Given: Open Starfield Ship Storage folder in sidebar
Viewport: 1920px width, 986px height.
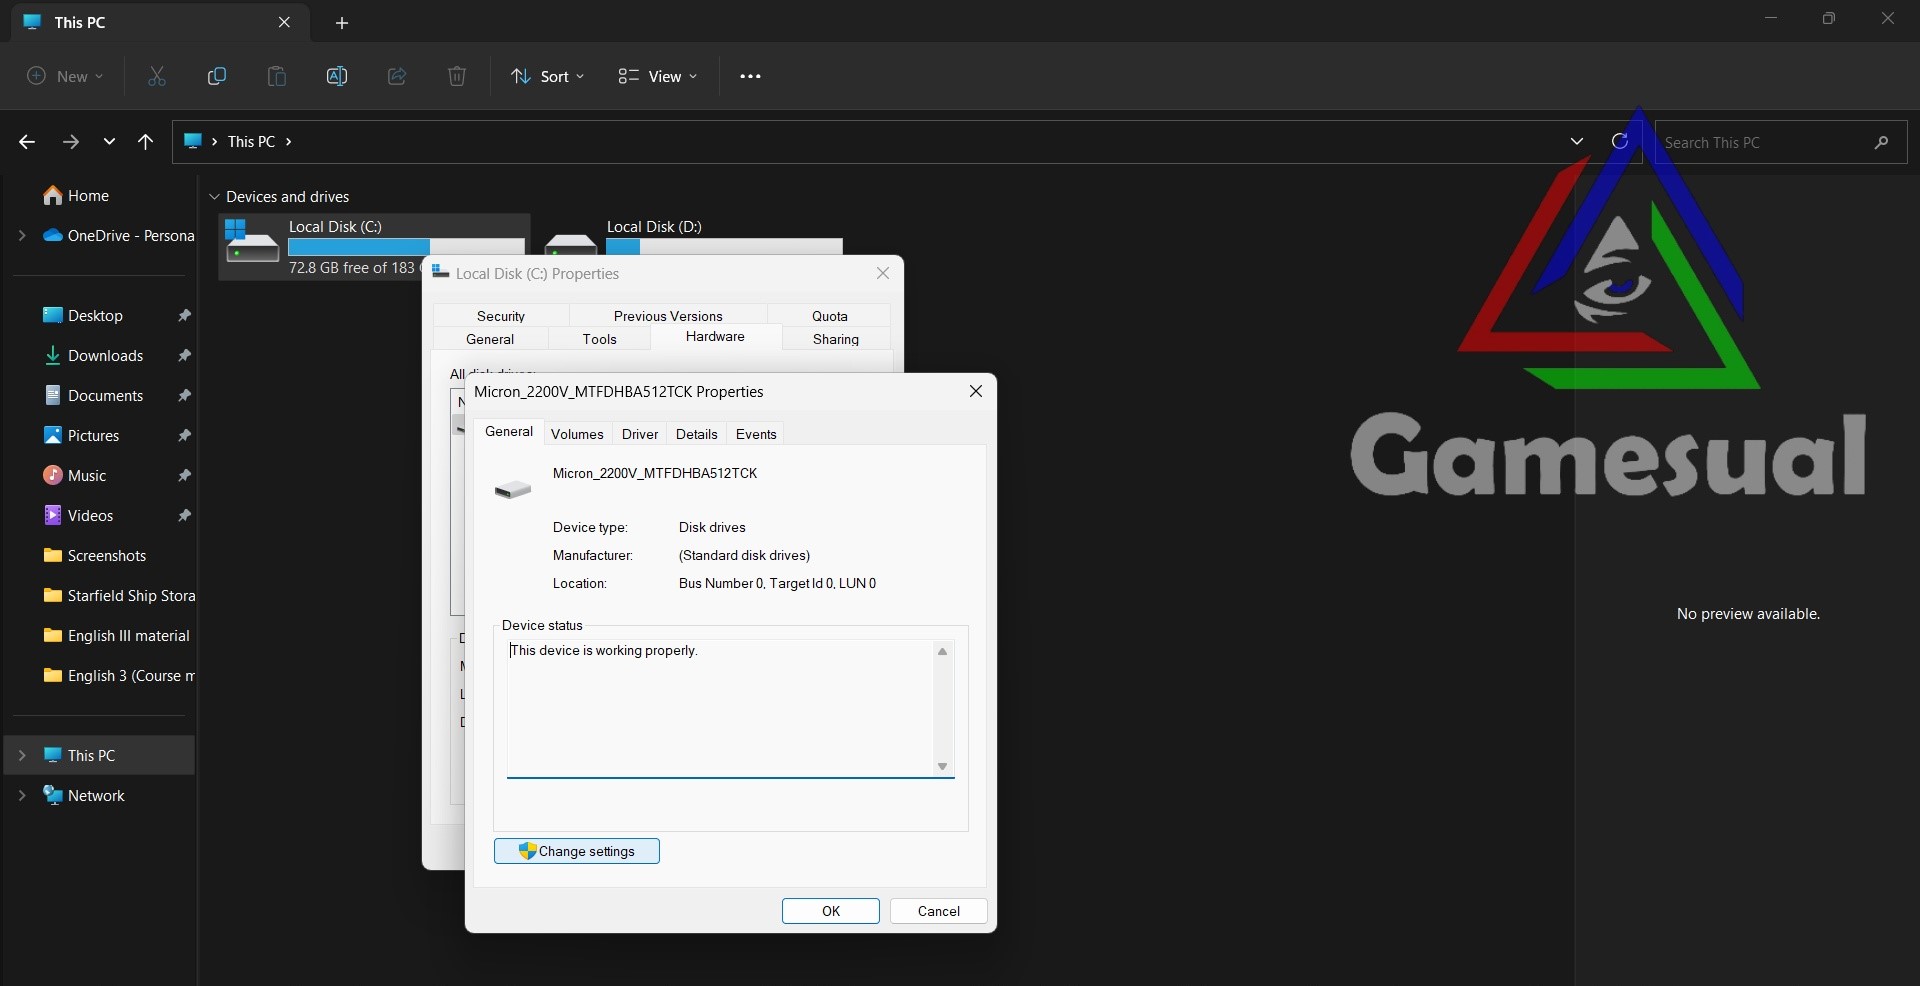Looking at the screenshot, I should 118,596.
